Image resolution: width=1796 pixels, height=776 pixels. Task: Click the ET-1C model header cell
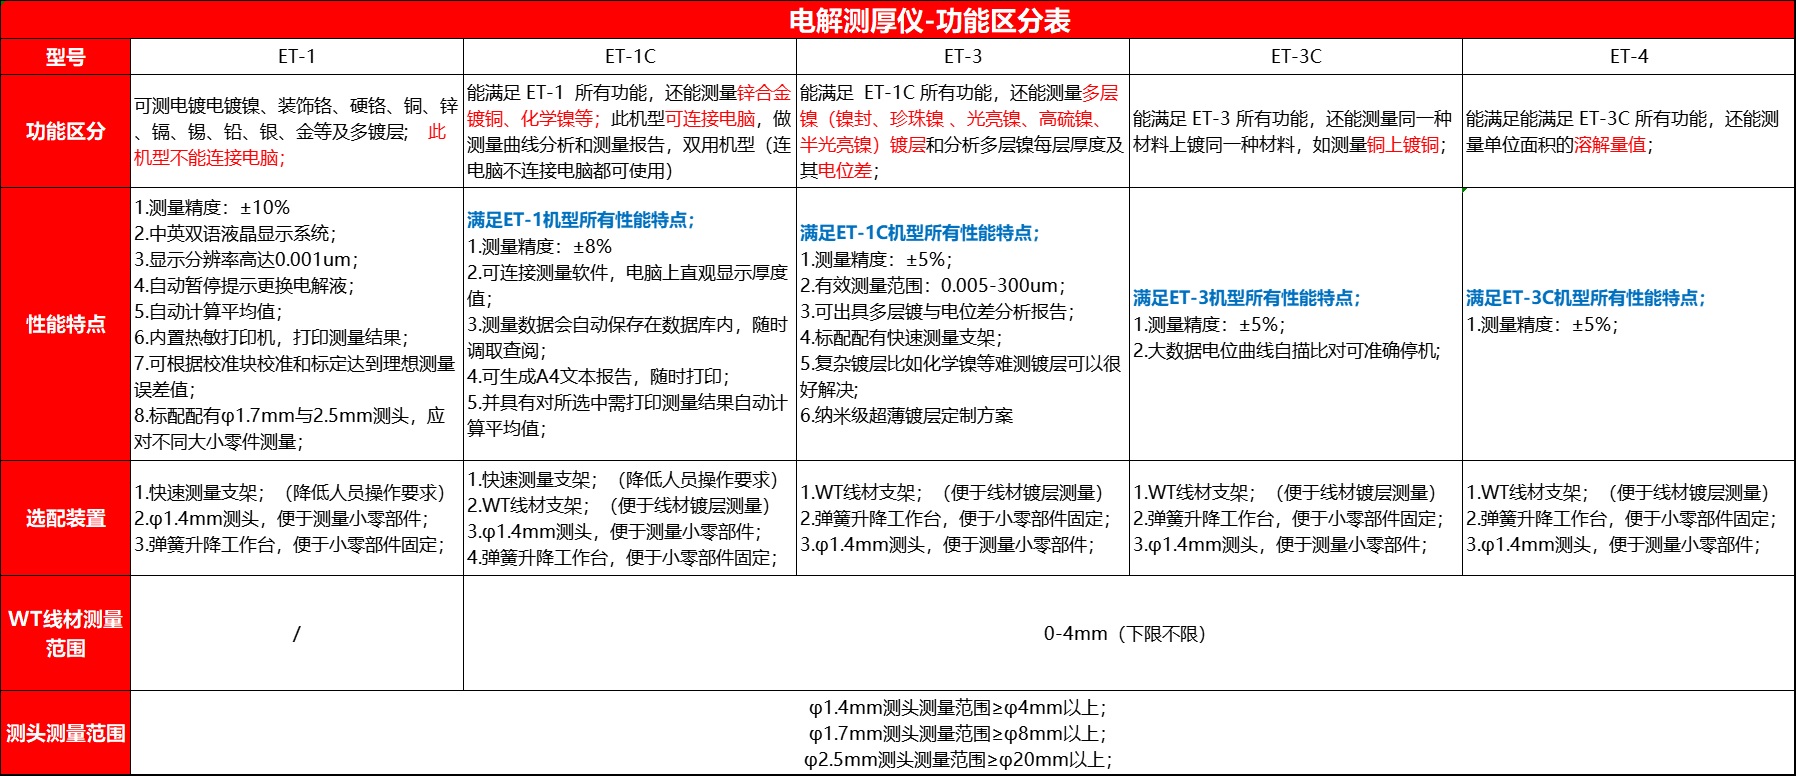click(x=630, y=57)
